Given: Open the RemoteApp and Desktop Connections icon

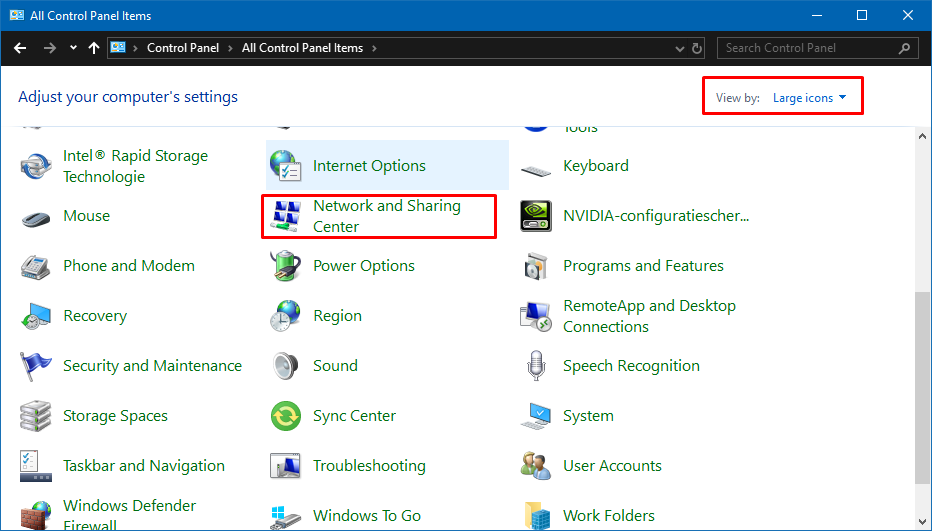Looking at the screenshot, I should point(536,316).
